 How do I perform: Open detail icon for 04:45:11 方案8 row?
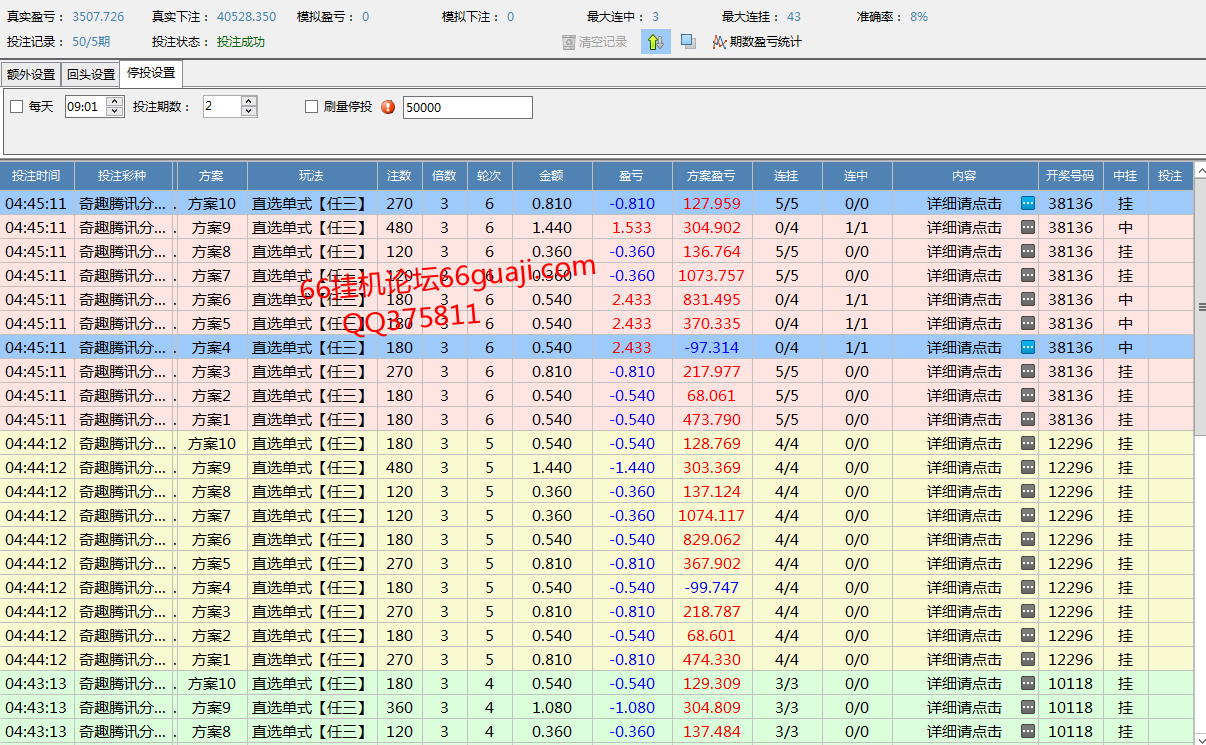pos(1028,251)
